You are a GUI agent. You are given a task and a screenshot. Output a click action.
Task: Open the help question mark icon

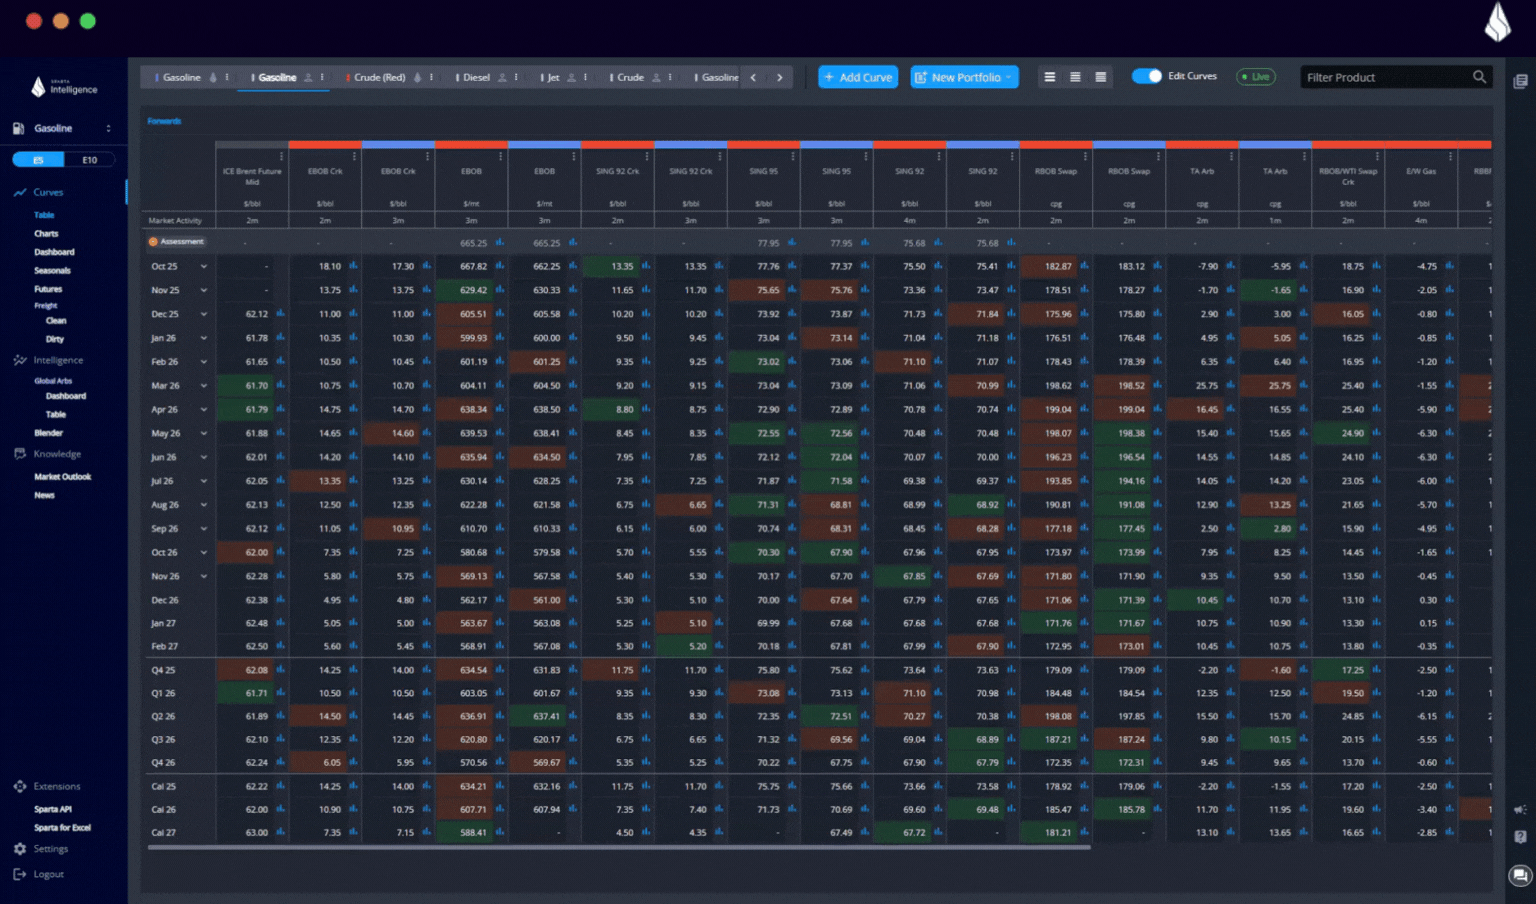click(x=1520, y=837)
